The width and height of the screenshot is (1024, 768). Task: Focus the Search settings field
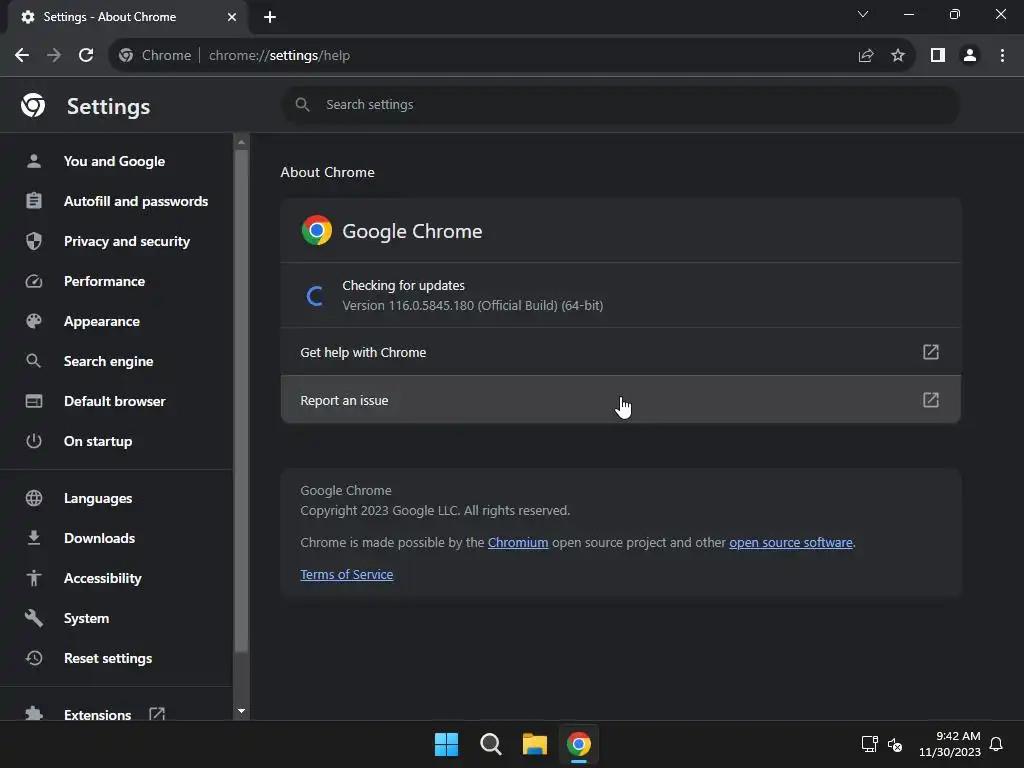(x=620, y=104)
